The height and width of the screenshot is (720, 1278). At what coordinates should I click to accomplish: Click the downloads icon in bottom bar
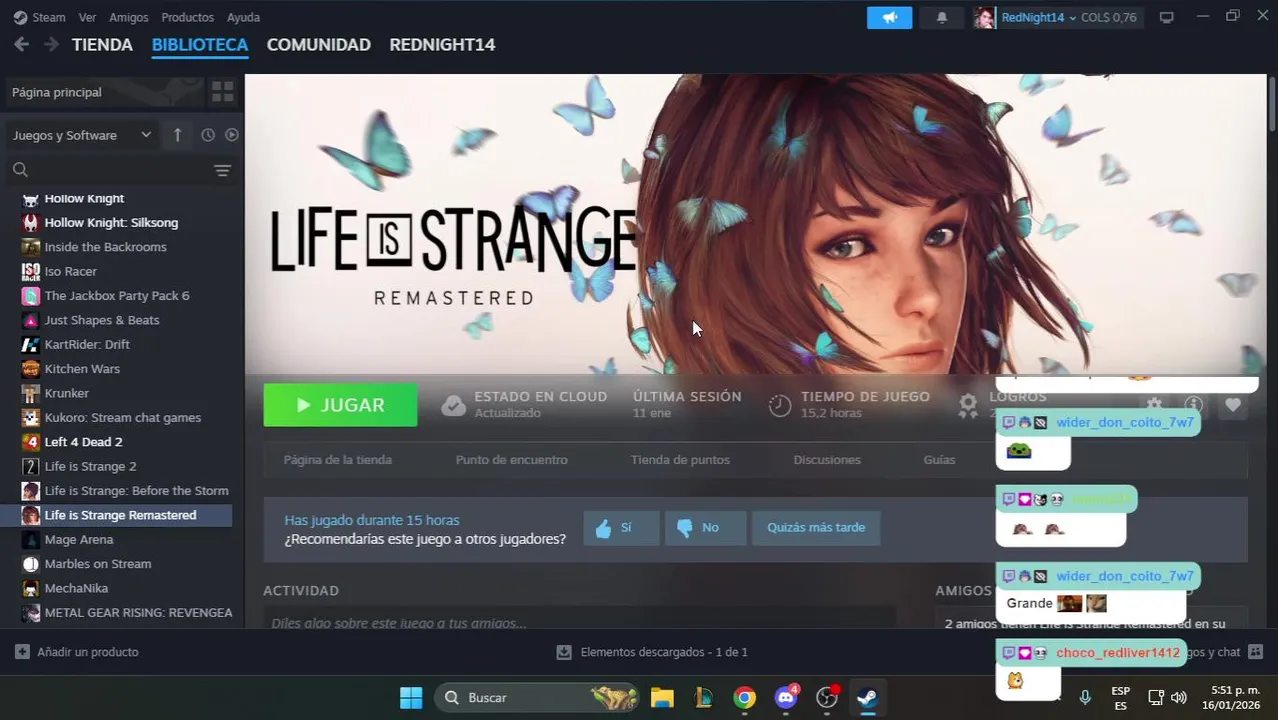564,652
